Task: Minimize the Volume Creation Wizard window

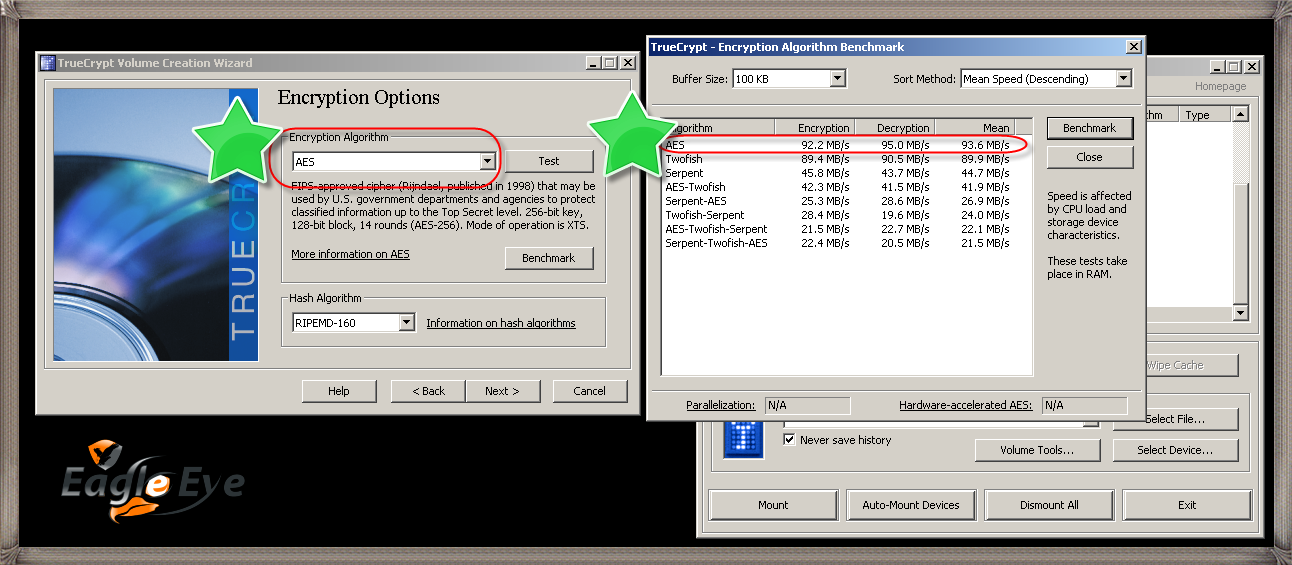Action: (594, 62)
